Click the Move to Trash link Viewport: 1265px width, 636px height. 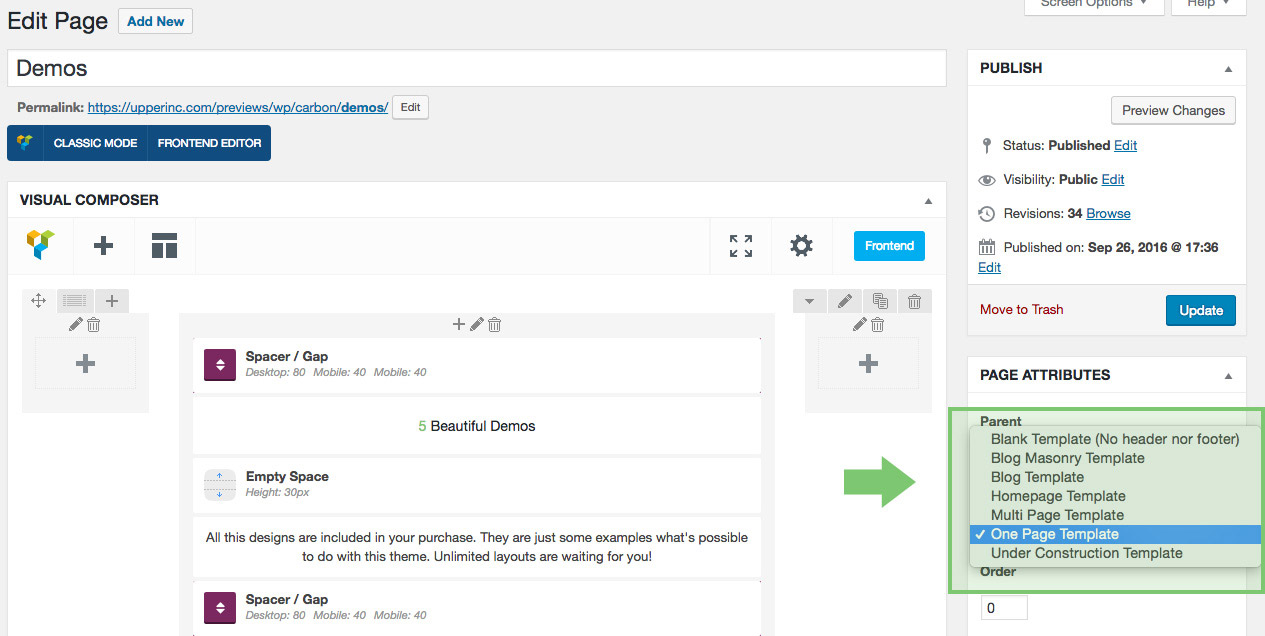[x=1021, y=309]
